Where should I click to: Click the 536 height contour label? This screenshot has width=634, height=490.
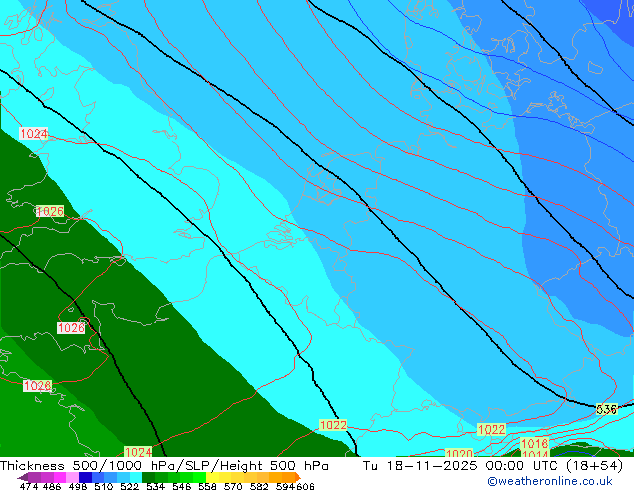click(x=607, y=410)
